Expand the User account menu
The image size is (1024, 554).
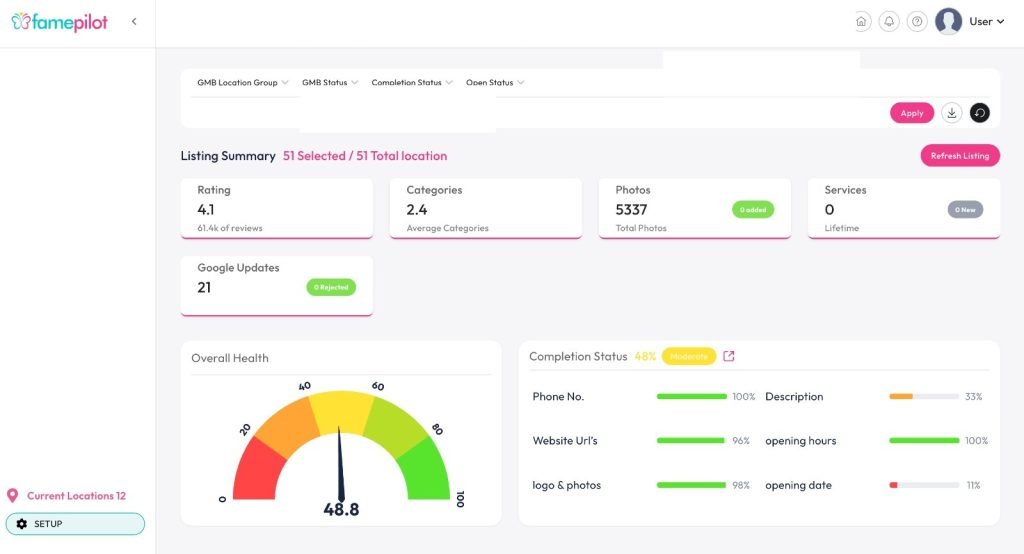[986, 22]
